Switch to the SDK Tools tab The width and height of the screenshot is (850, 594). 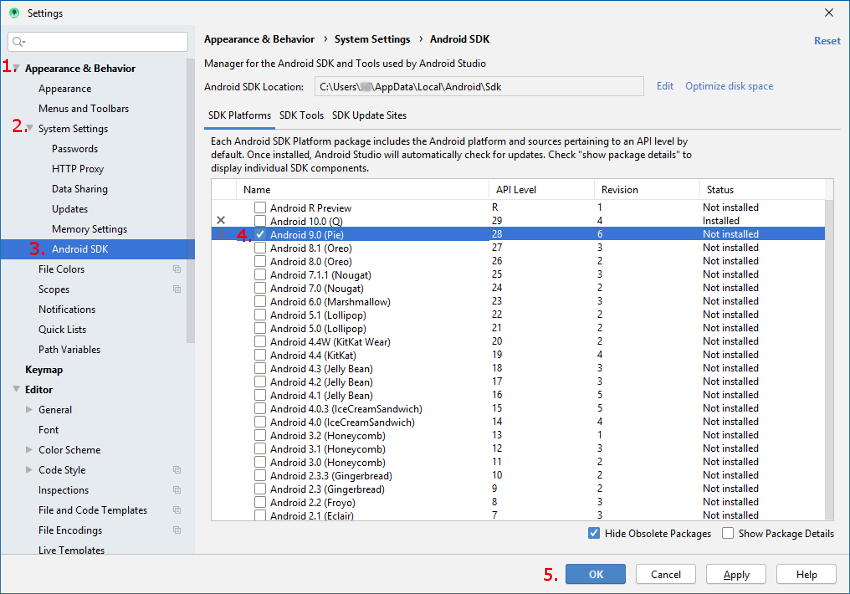point(301,115)
